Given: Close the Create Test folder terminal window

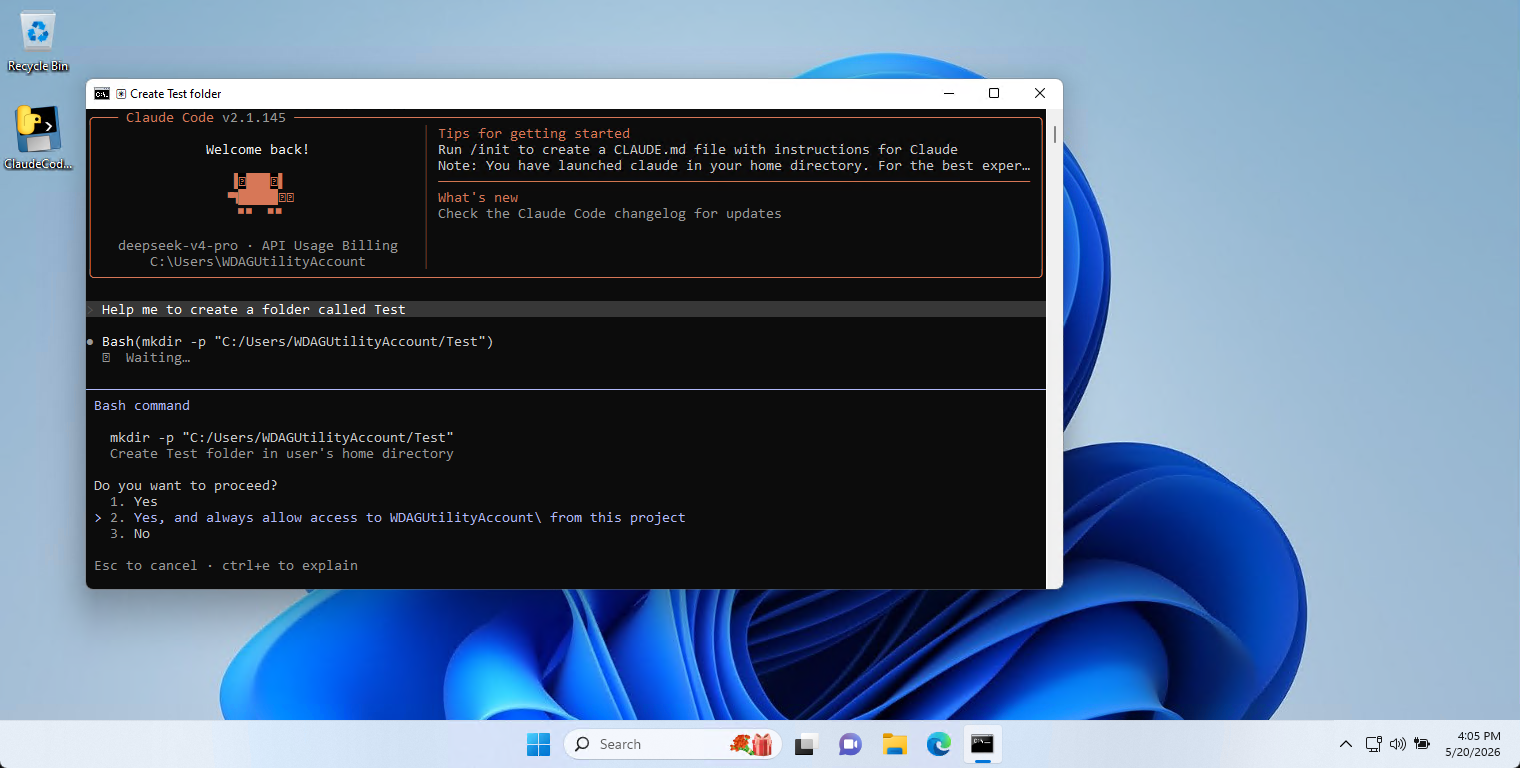Looking at the screenshot, I should (1040, 93).
